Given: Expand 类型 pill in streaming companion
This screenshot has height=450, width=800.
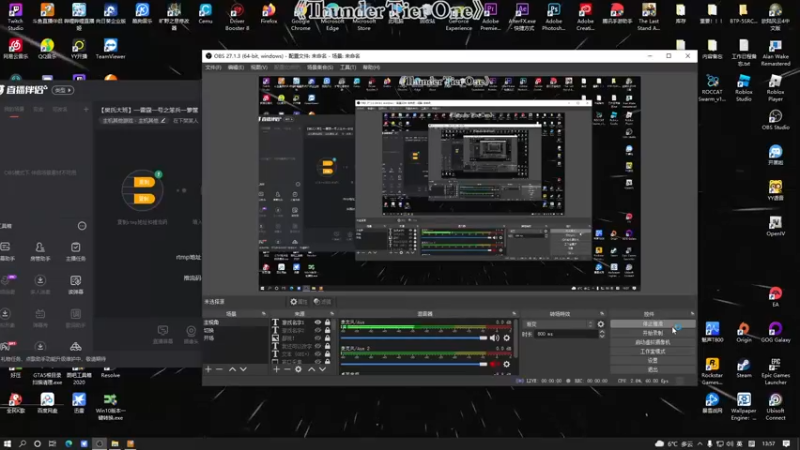Looking at the screenshot, I should pos(63,90).
